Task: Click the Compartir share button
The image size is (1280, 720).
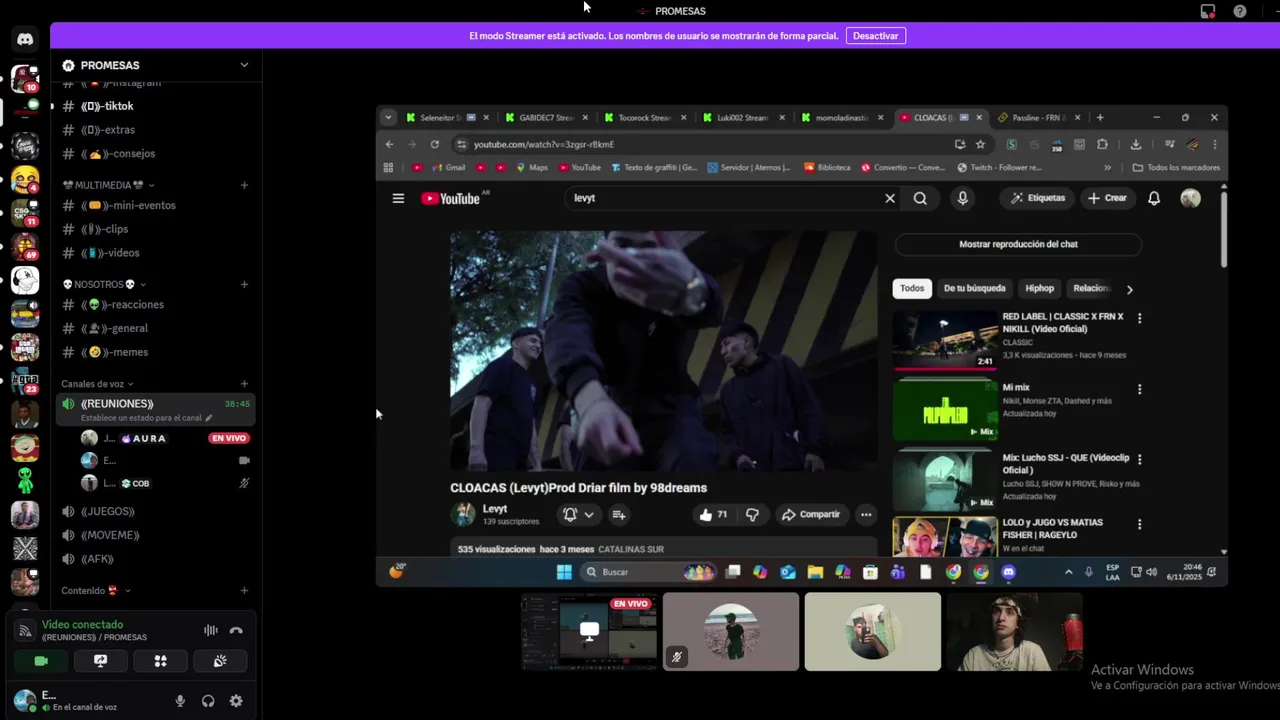Action: tap(811, 515)
